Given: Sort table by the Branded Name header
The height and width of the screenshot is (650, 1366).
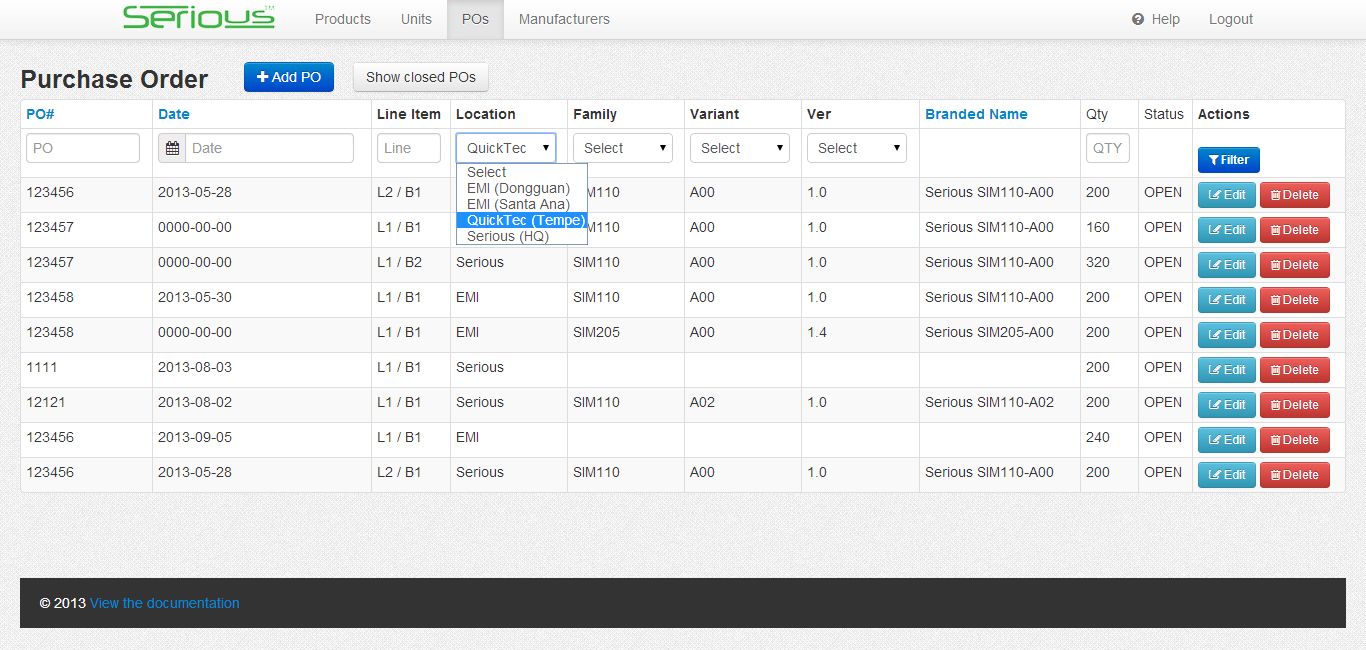Looking at the screenshot, I should pos(976,114).
